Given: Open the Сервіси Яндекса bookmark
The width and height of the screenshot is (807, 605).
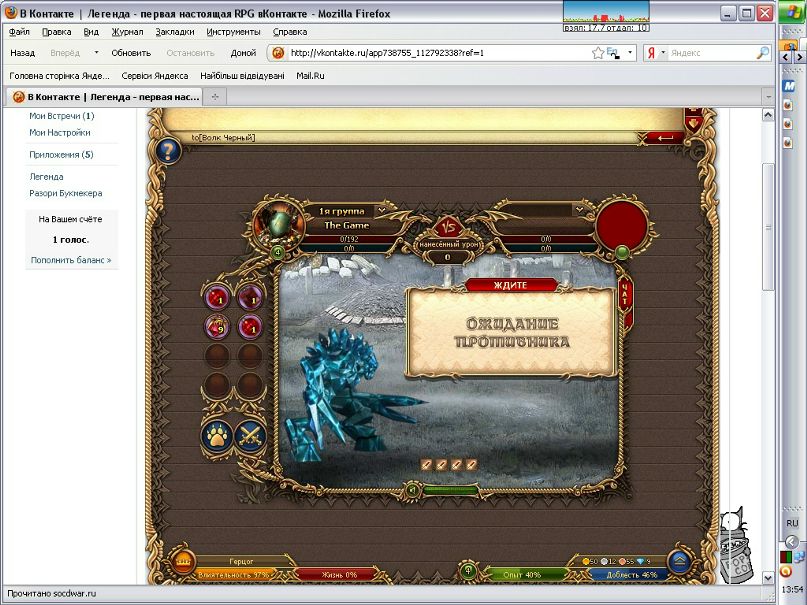Looking at the screenshot, I should click(x=155, y=76).
